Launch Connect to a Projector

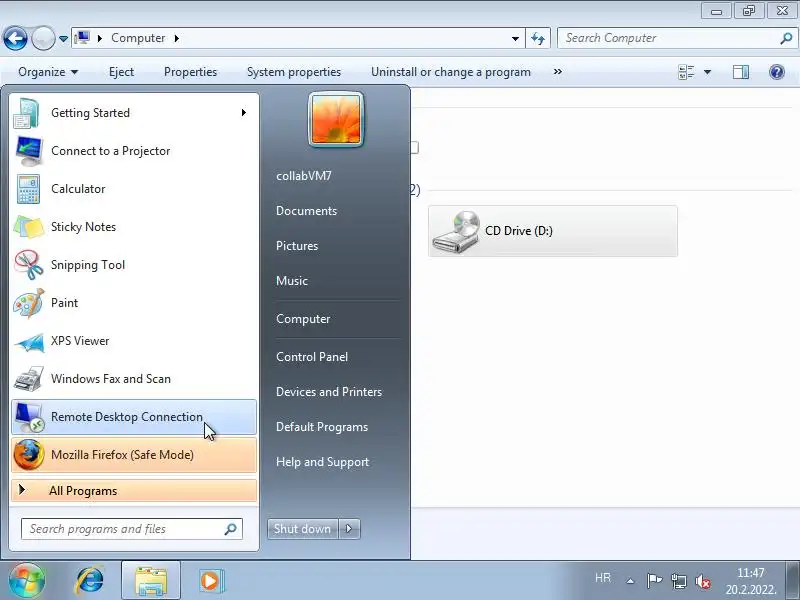coord(134,151)
